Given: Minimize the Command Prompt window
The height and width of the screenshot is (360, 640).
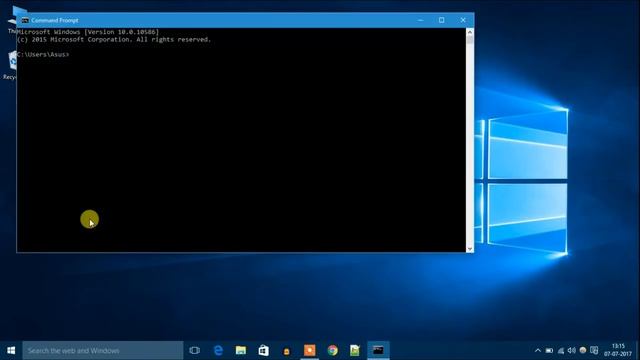Looking at the screenshot, I should pos(420,20).
